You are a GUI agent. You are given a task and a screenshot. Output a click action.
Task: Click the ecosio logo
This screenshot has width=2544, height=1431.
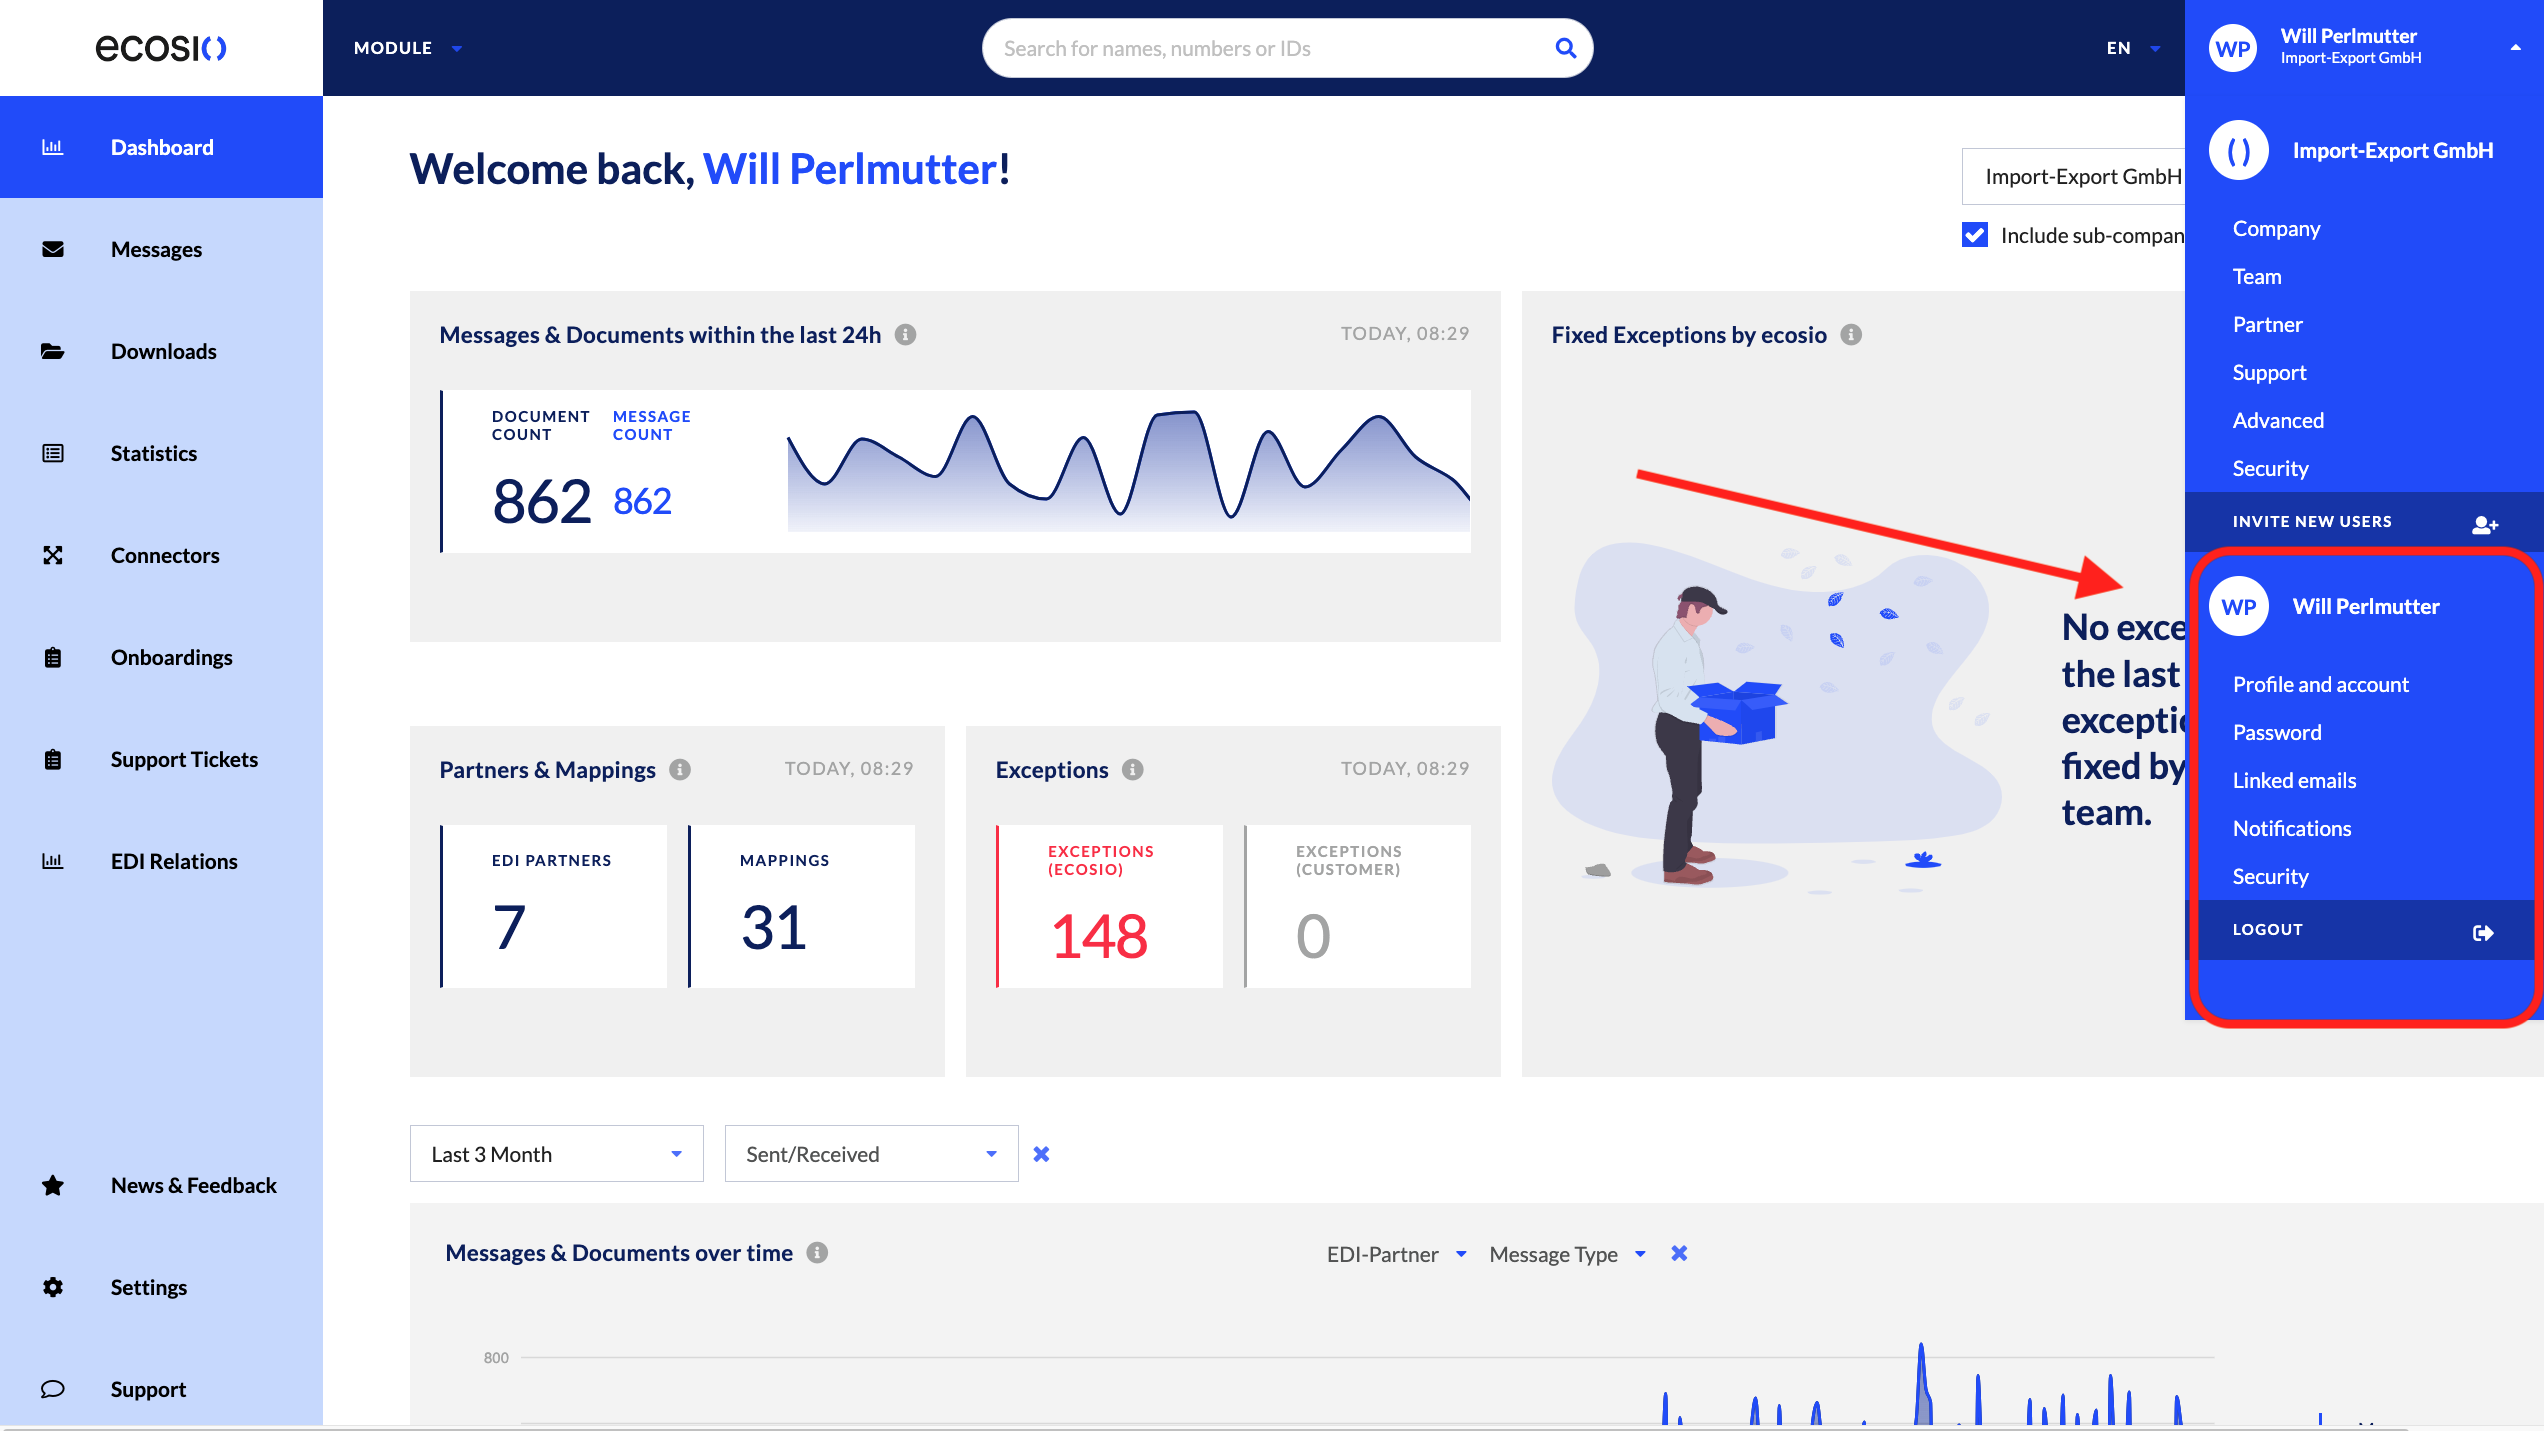[x=161, y=47]
